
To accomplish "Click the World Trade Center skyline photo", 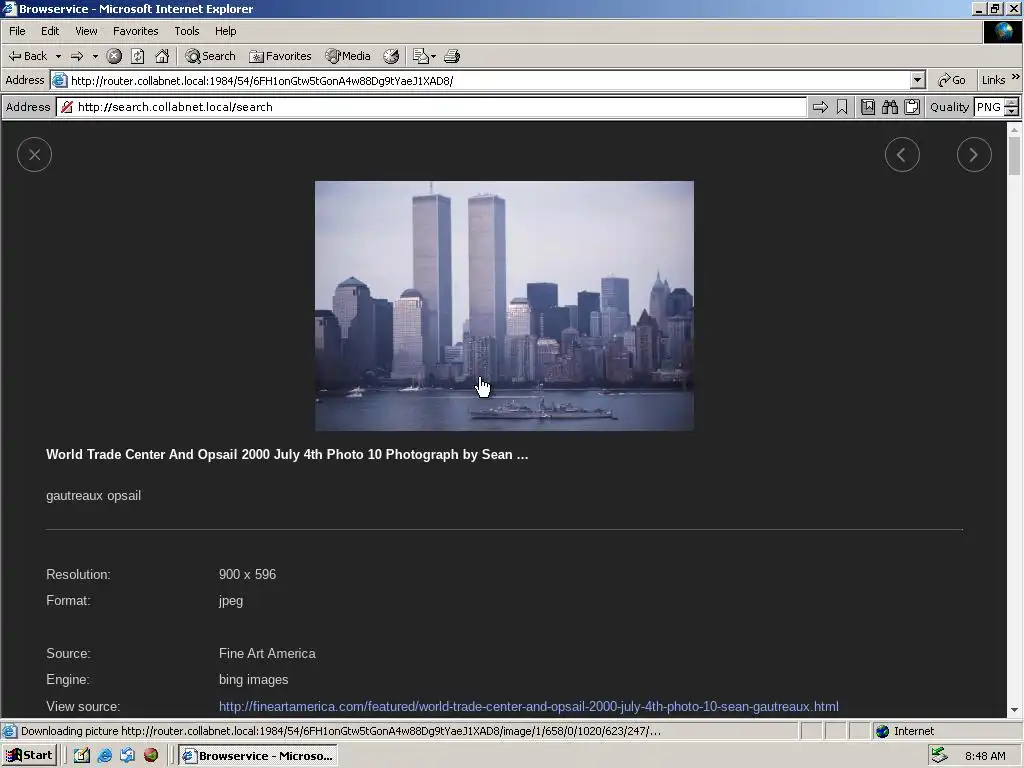I will (x=504, y=306).
